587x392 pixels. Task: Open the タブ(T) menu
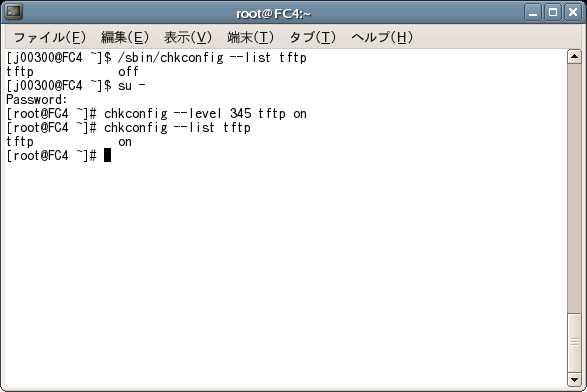coord(313,37)
